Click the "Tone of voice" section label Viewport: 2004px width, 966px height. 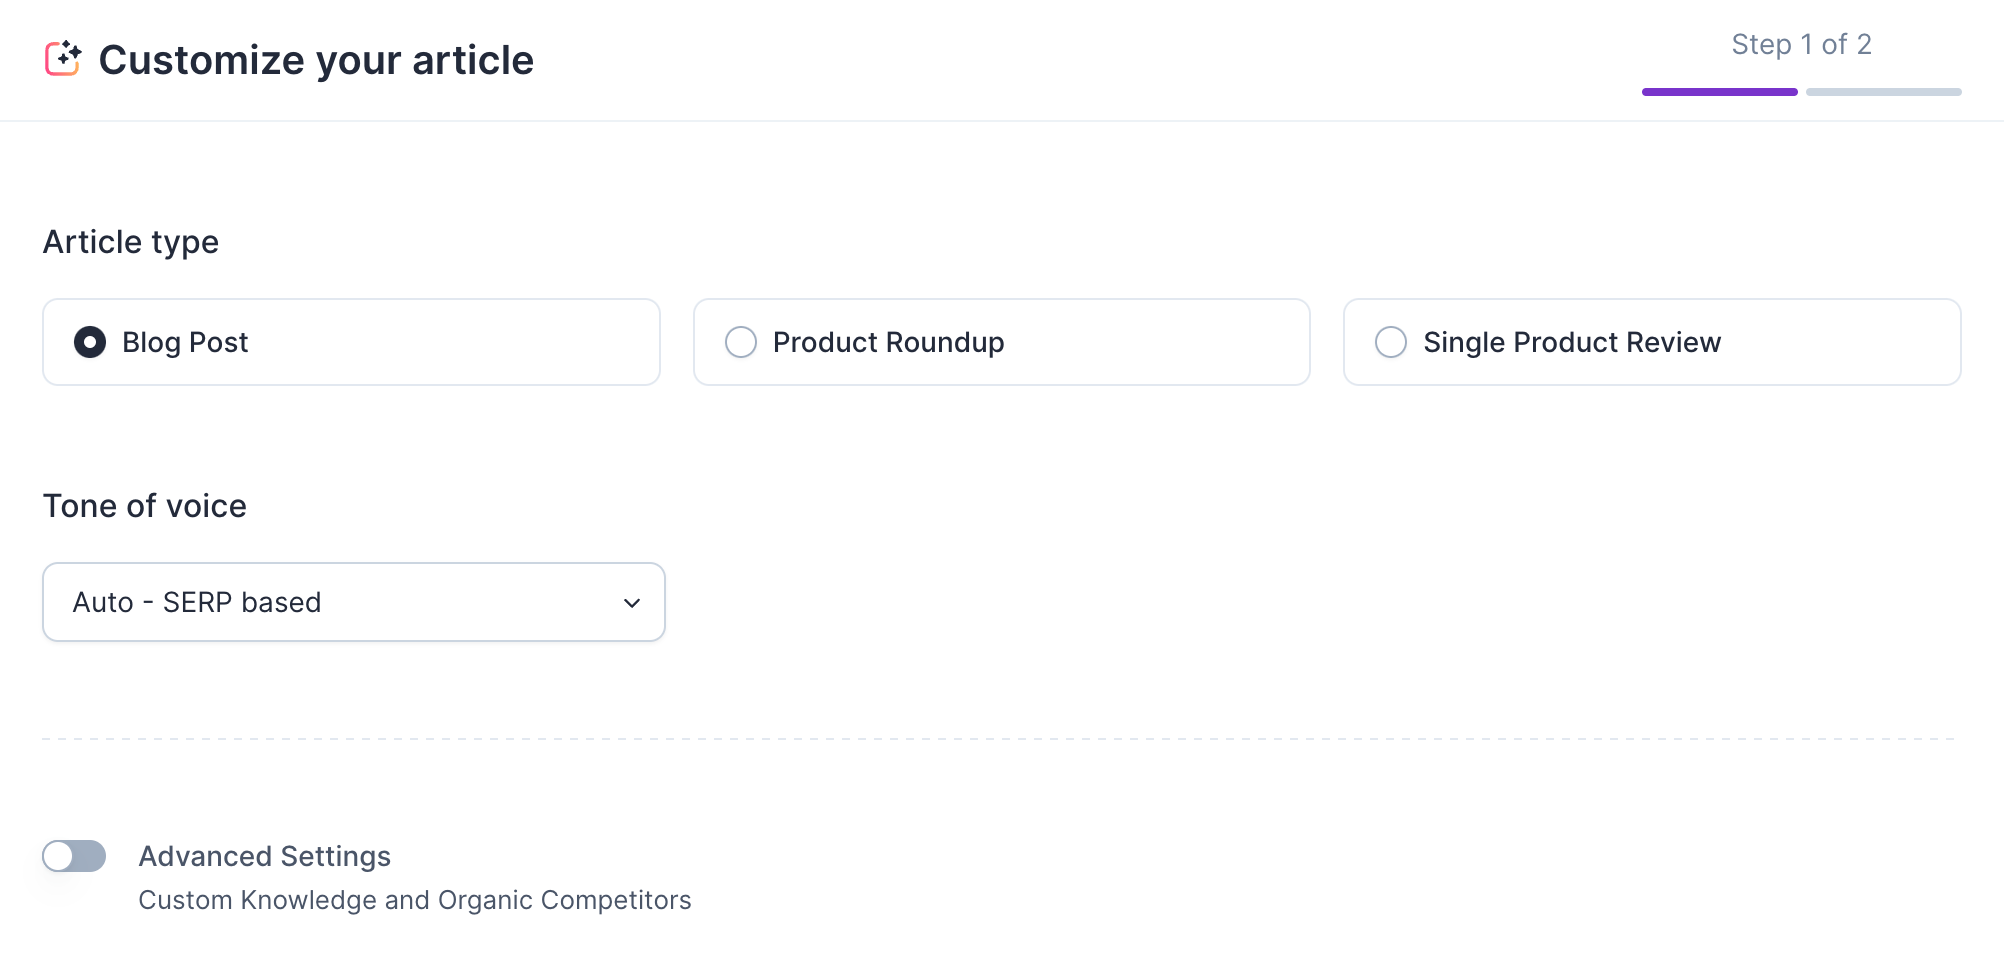(x=145, y=506)
